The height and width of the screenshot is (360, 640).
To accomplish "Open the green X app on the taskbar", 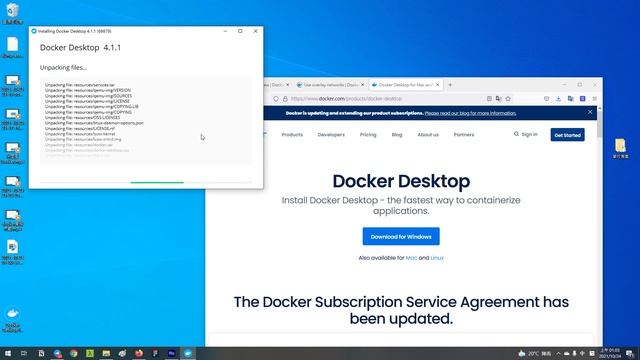I will [x=90, y=353].
